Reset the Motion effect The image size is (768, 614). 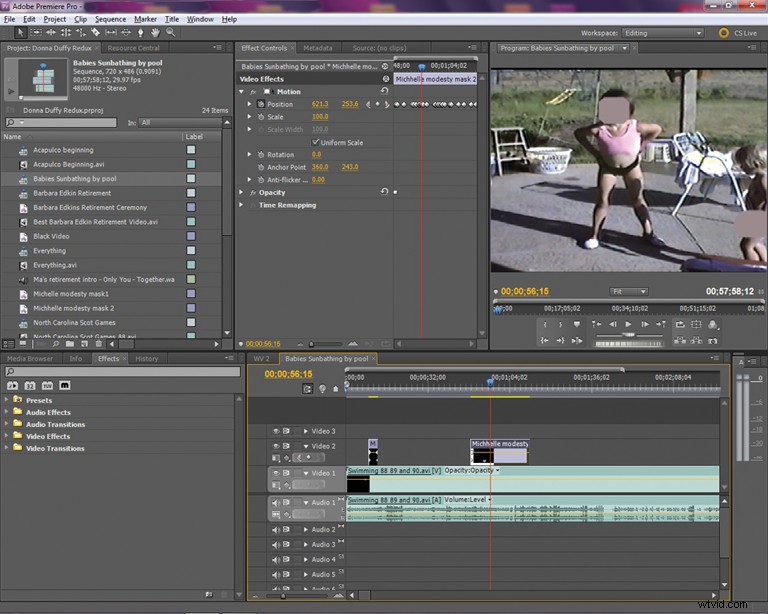384,91
